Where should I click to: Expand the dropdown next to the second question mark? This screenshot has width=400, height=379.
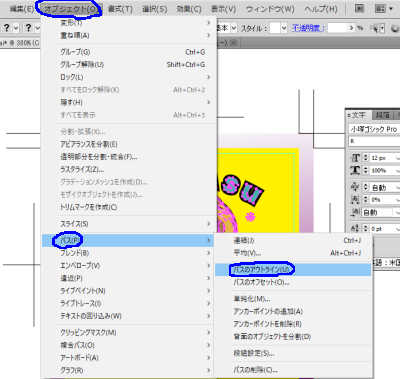pyautogui.click(x=37, y=28)
